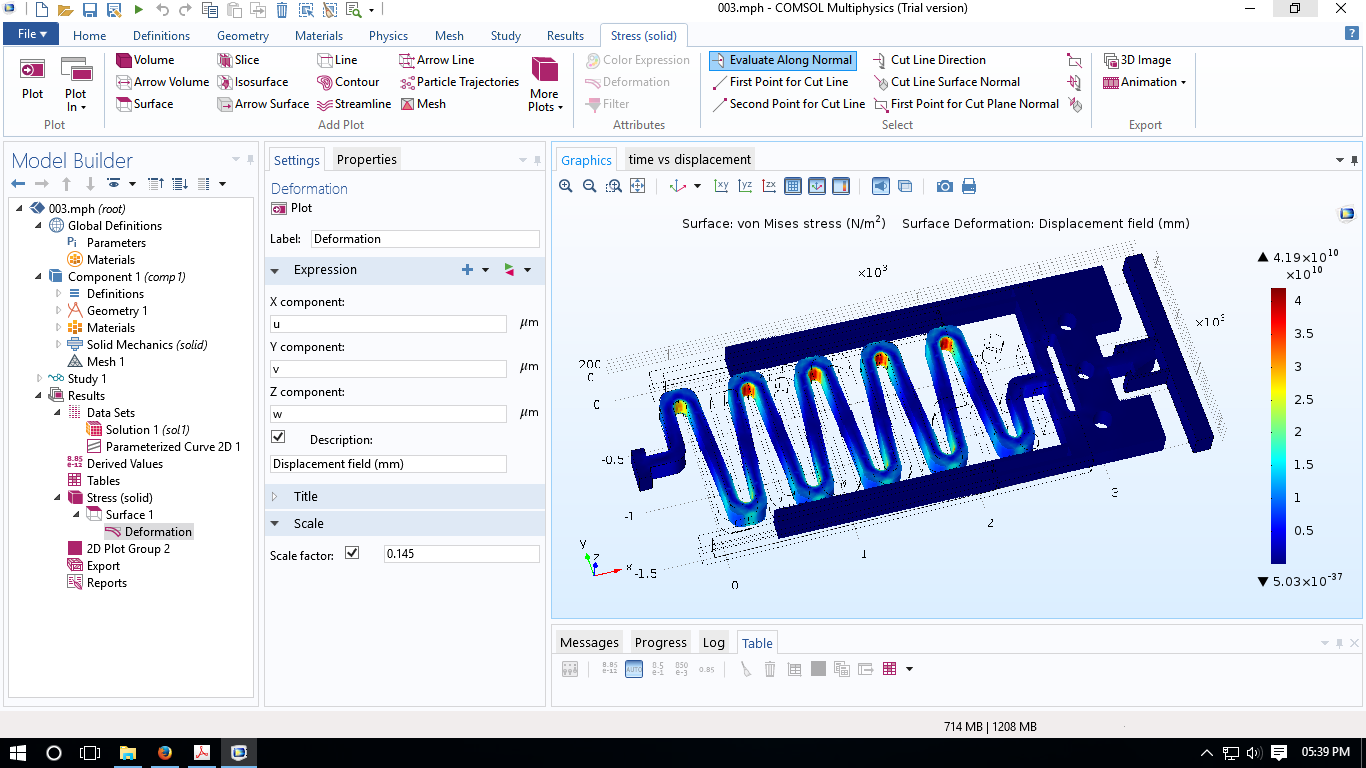Take image snapshot with camera icon
This screenshot has width=1366, height=768.
pyautogui.click(x=944, y=186)
